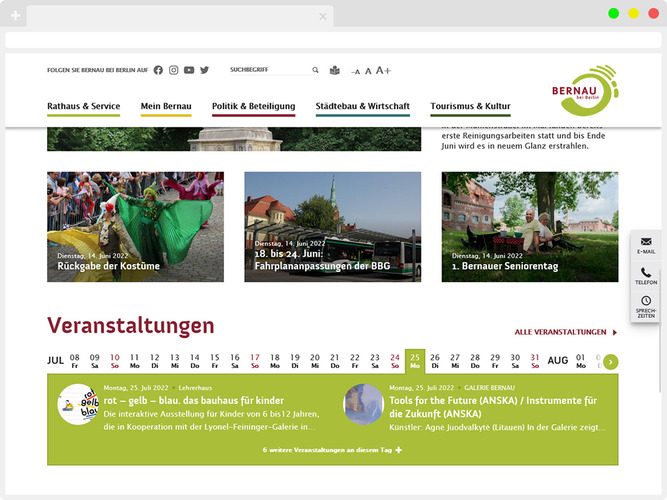Open the Instagram profile icon

click(x=173, y=70)
